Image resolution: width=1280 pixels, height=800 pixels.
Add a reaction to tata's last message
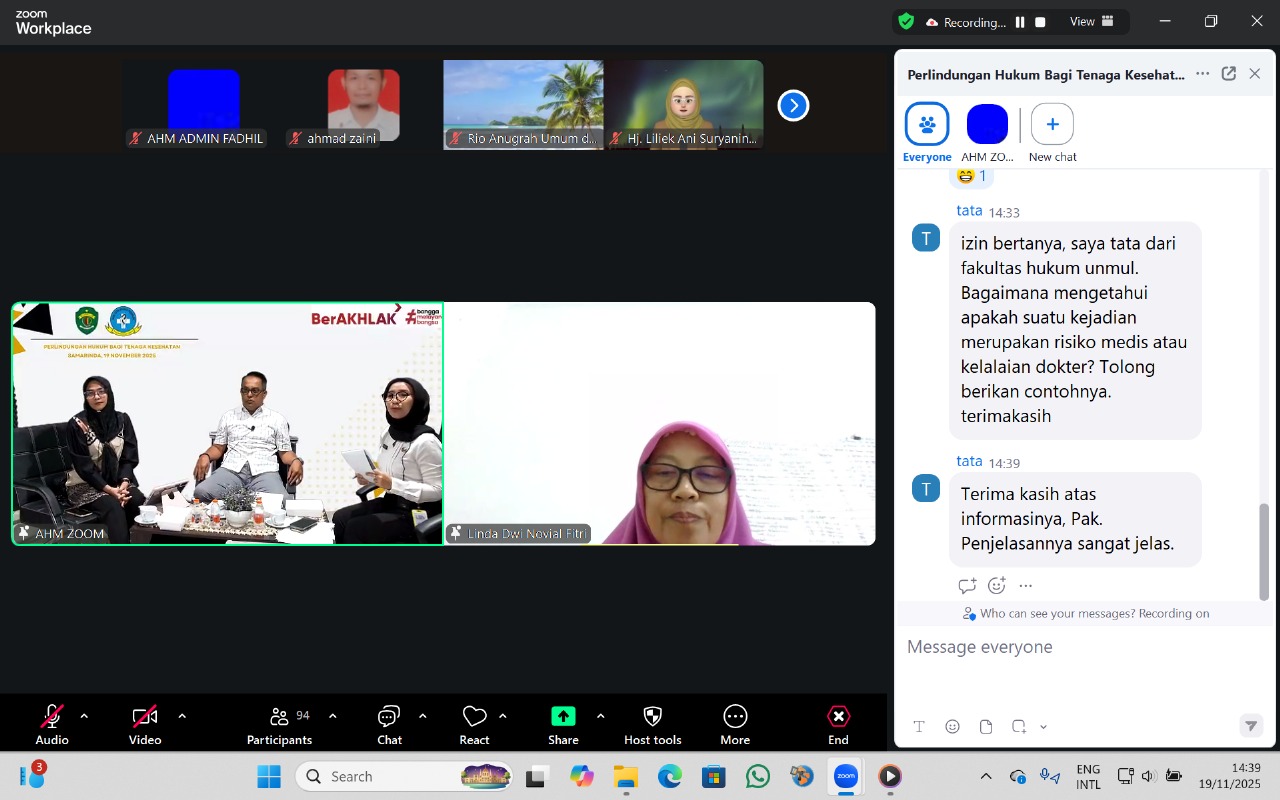click(x=996, y=586)
